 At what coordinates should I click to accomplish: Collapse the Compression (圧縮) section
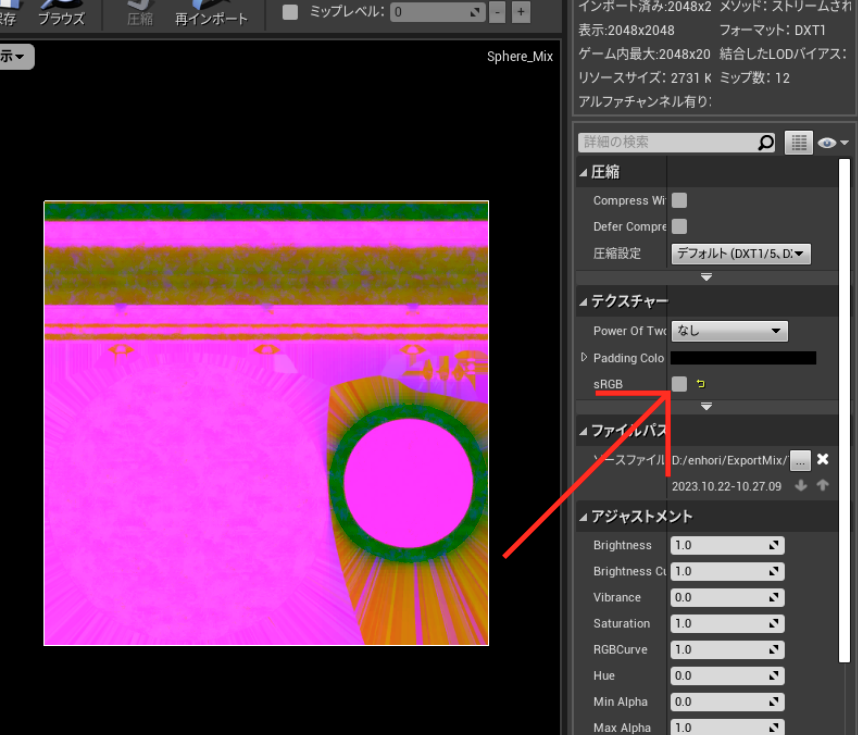tap(584, 173)
